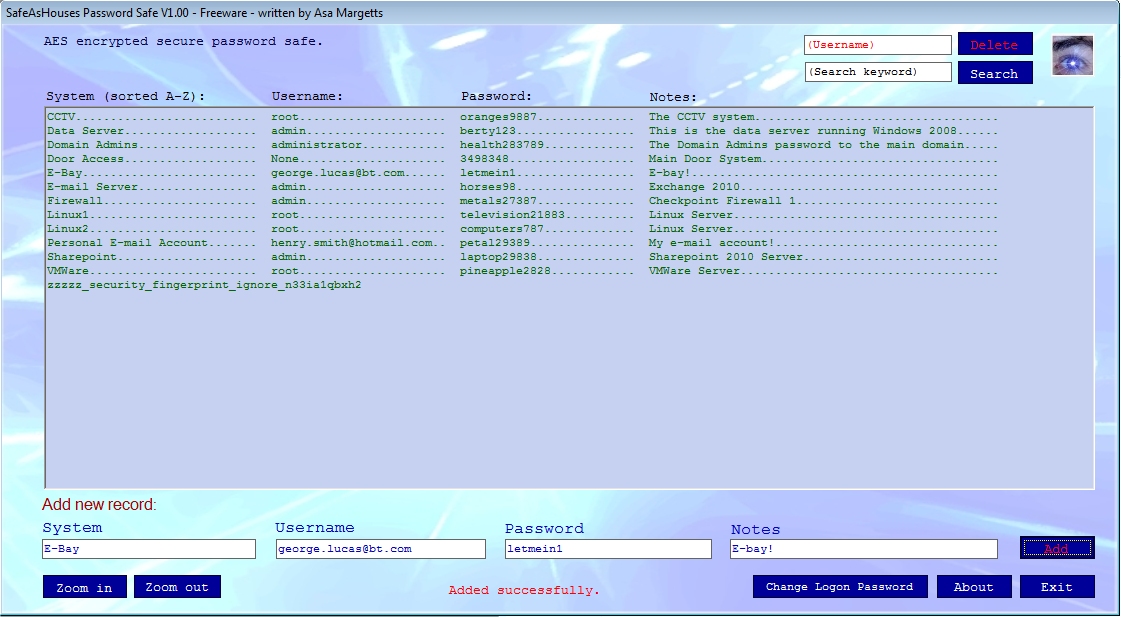Image resolution: width=1121 pixels, height=617 pixels.
Task: Click the AES encrypted secure password safe text
Action: 184,41
